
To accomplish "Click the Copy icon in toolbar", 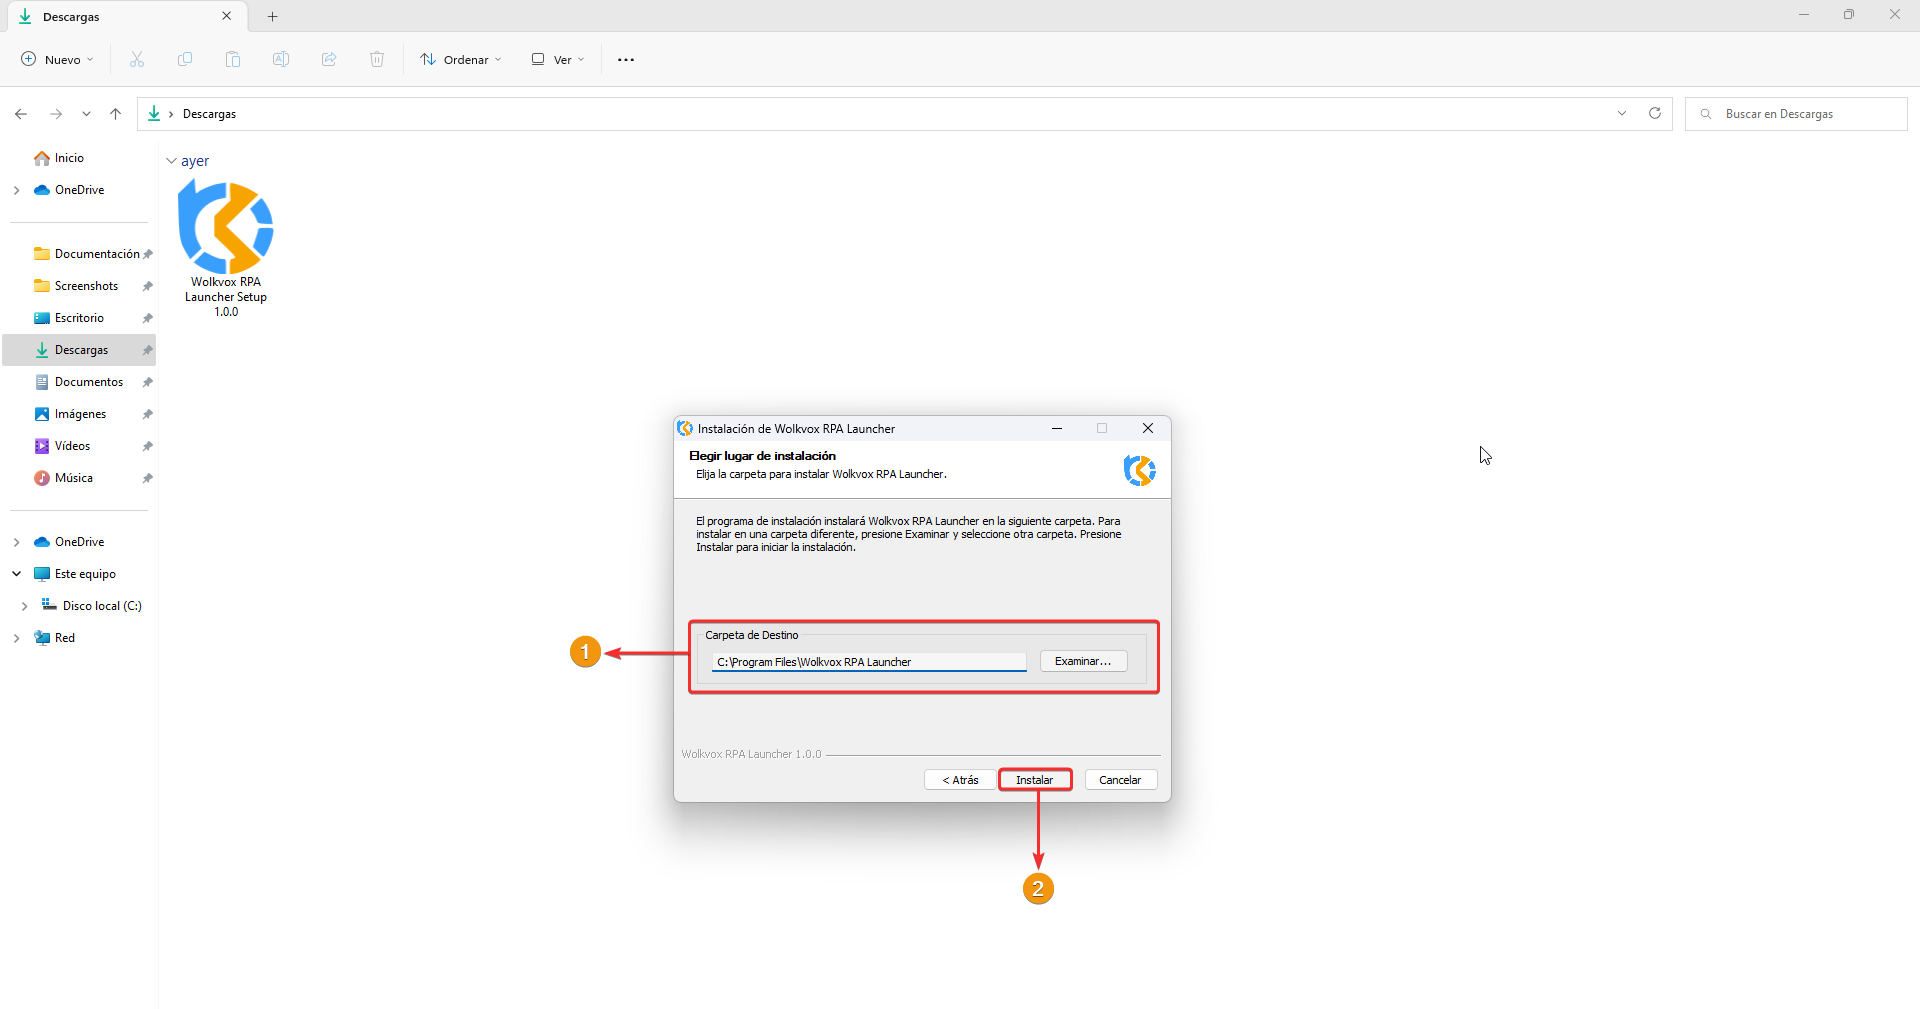I will (x=185, y=60).
